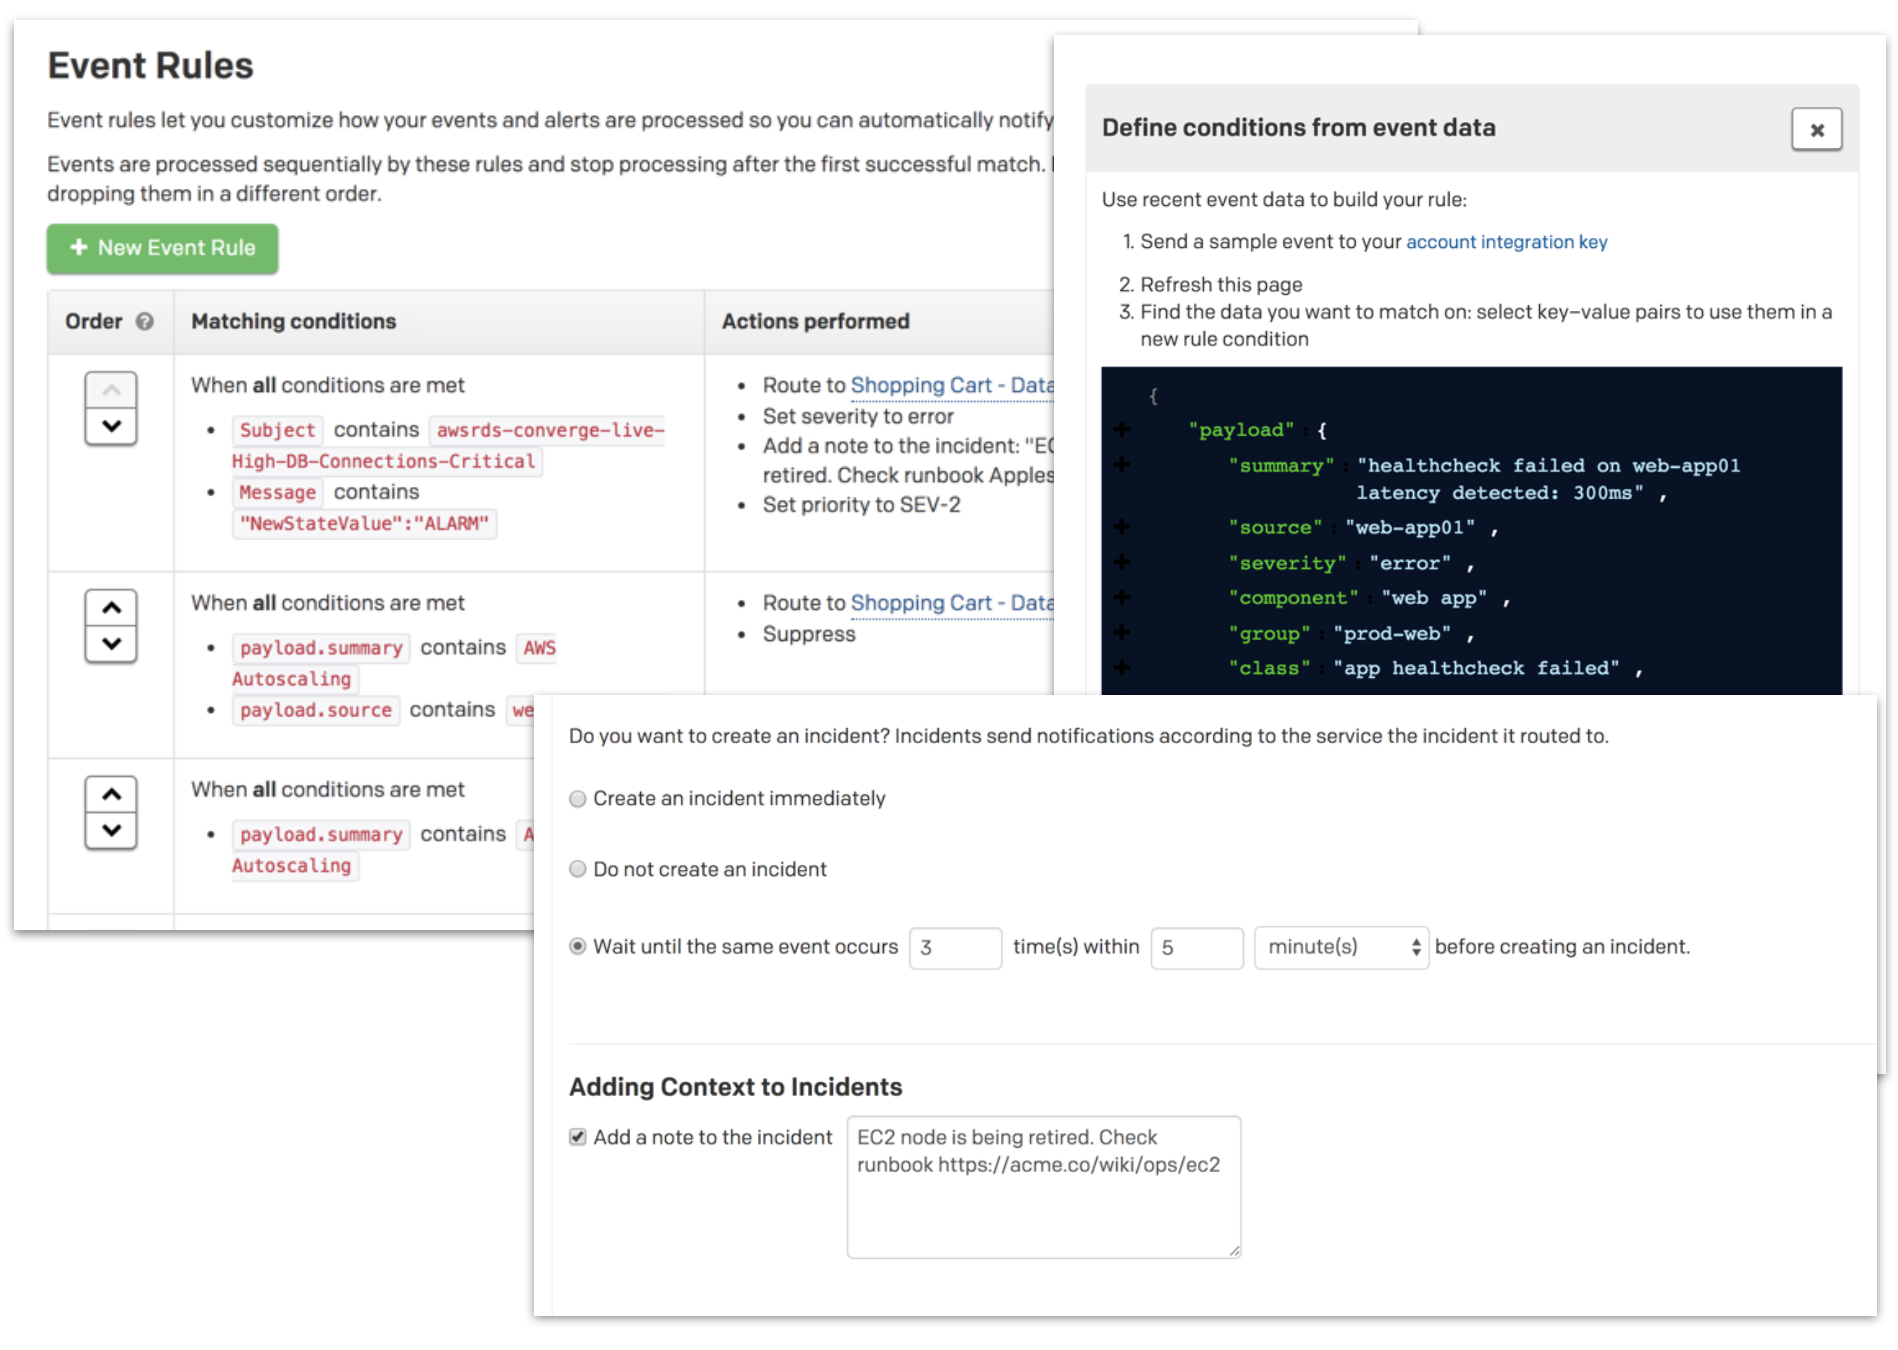Click the time window value field
1898x1350 pixels.
point(1196,947)
